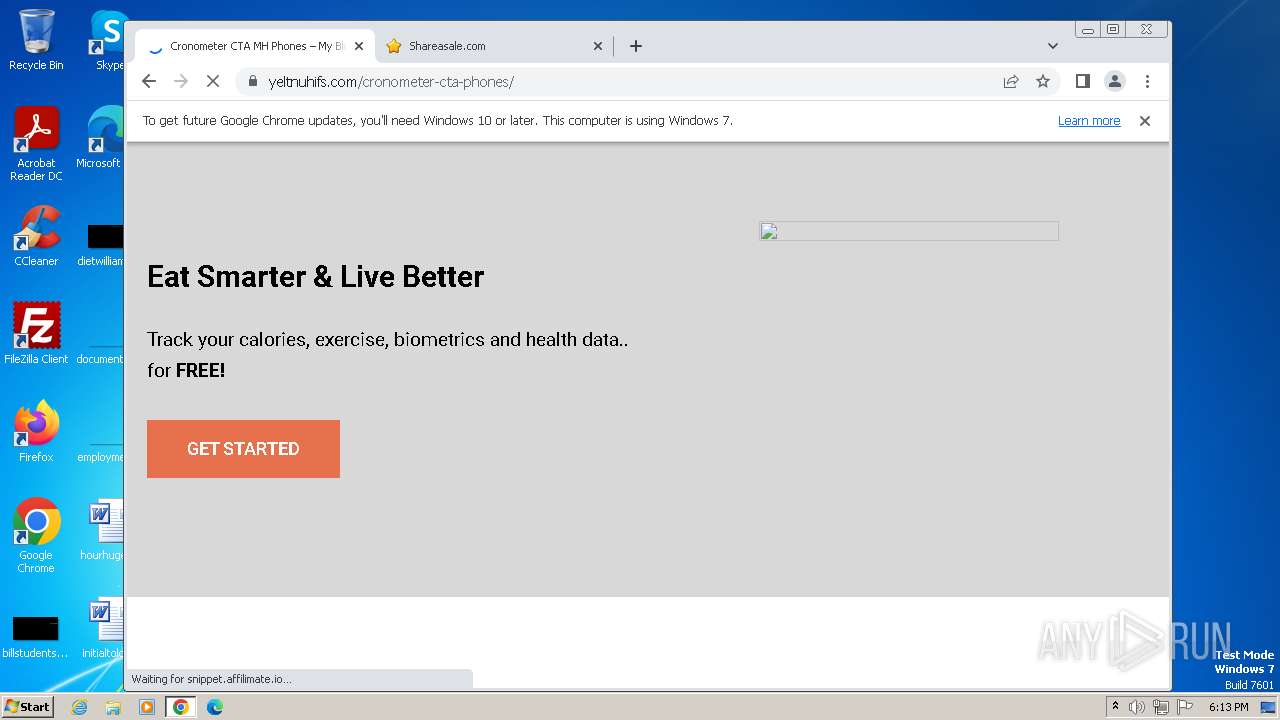Open Microsoft Edge from the taskbar
1280x720 pixels.
click(215, 707)
